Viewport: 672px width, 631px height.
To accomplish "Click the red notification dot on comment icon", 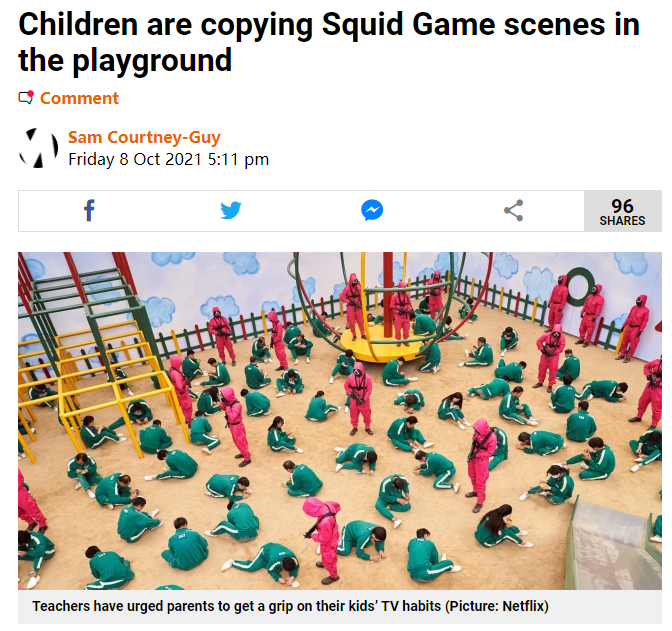I will tap(30, 94).
